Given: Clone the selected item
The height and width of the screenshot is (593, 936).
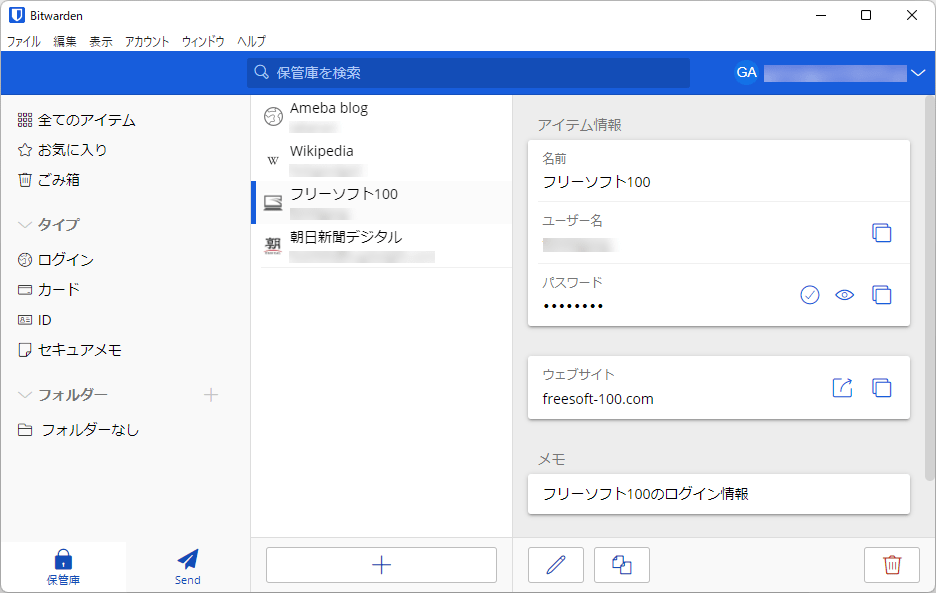Looking at the screenshot, I should coord(622,565).
